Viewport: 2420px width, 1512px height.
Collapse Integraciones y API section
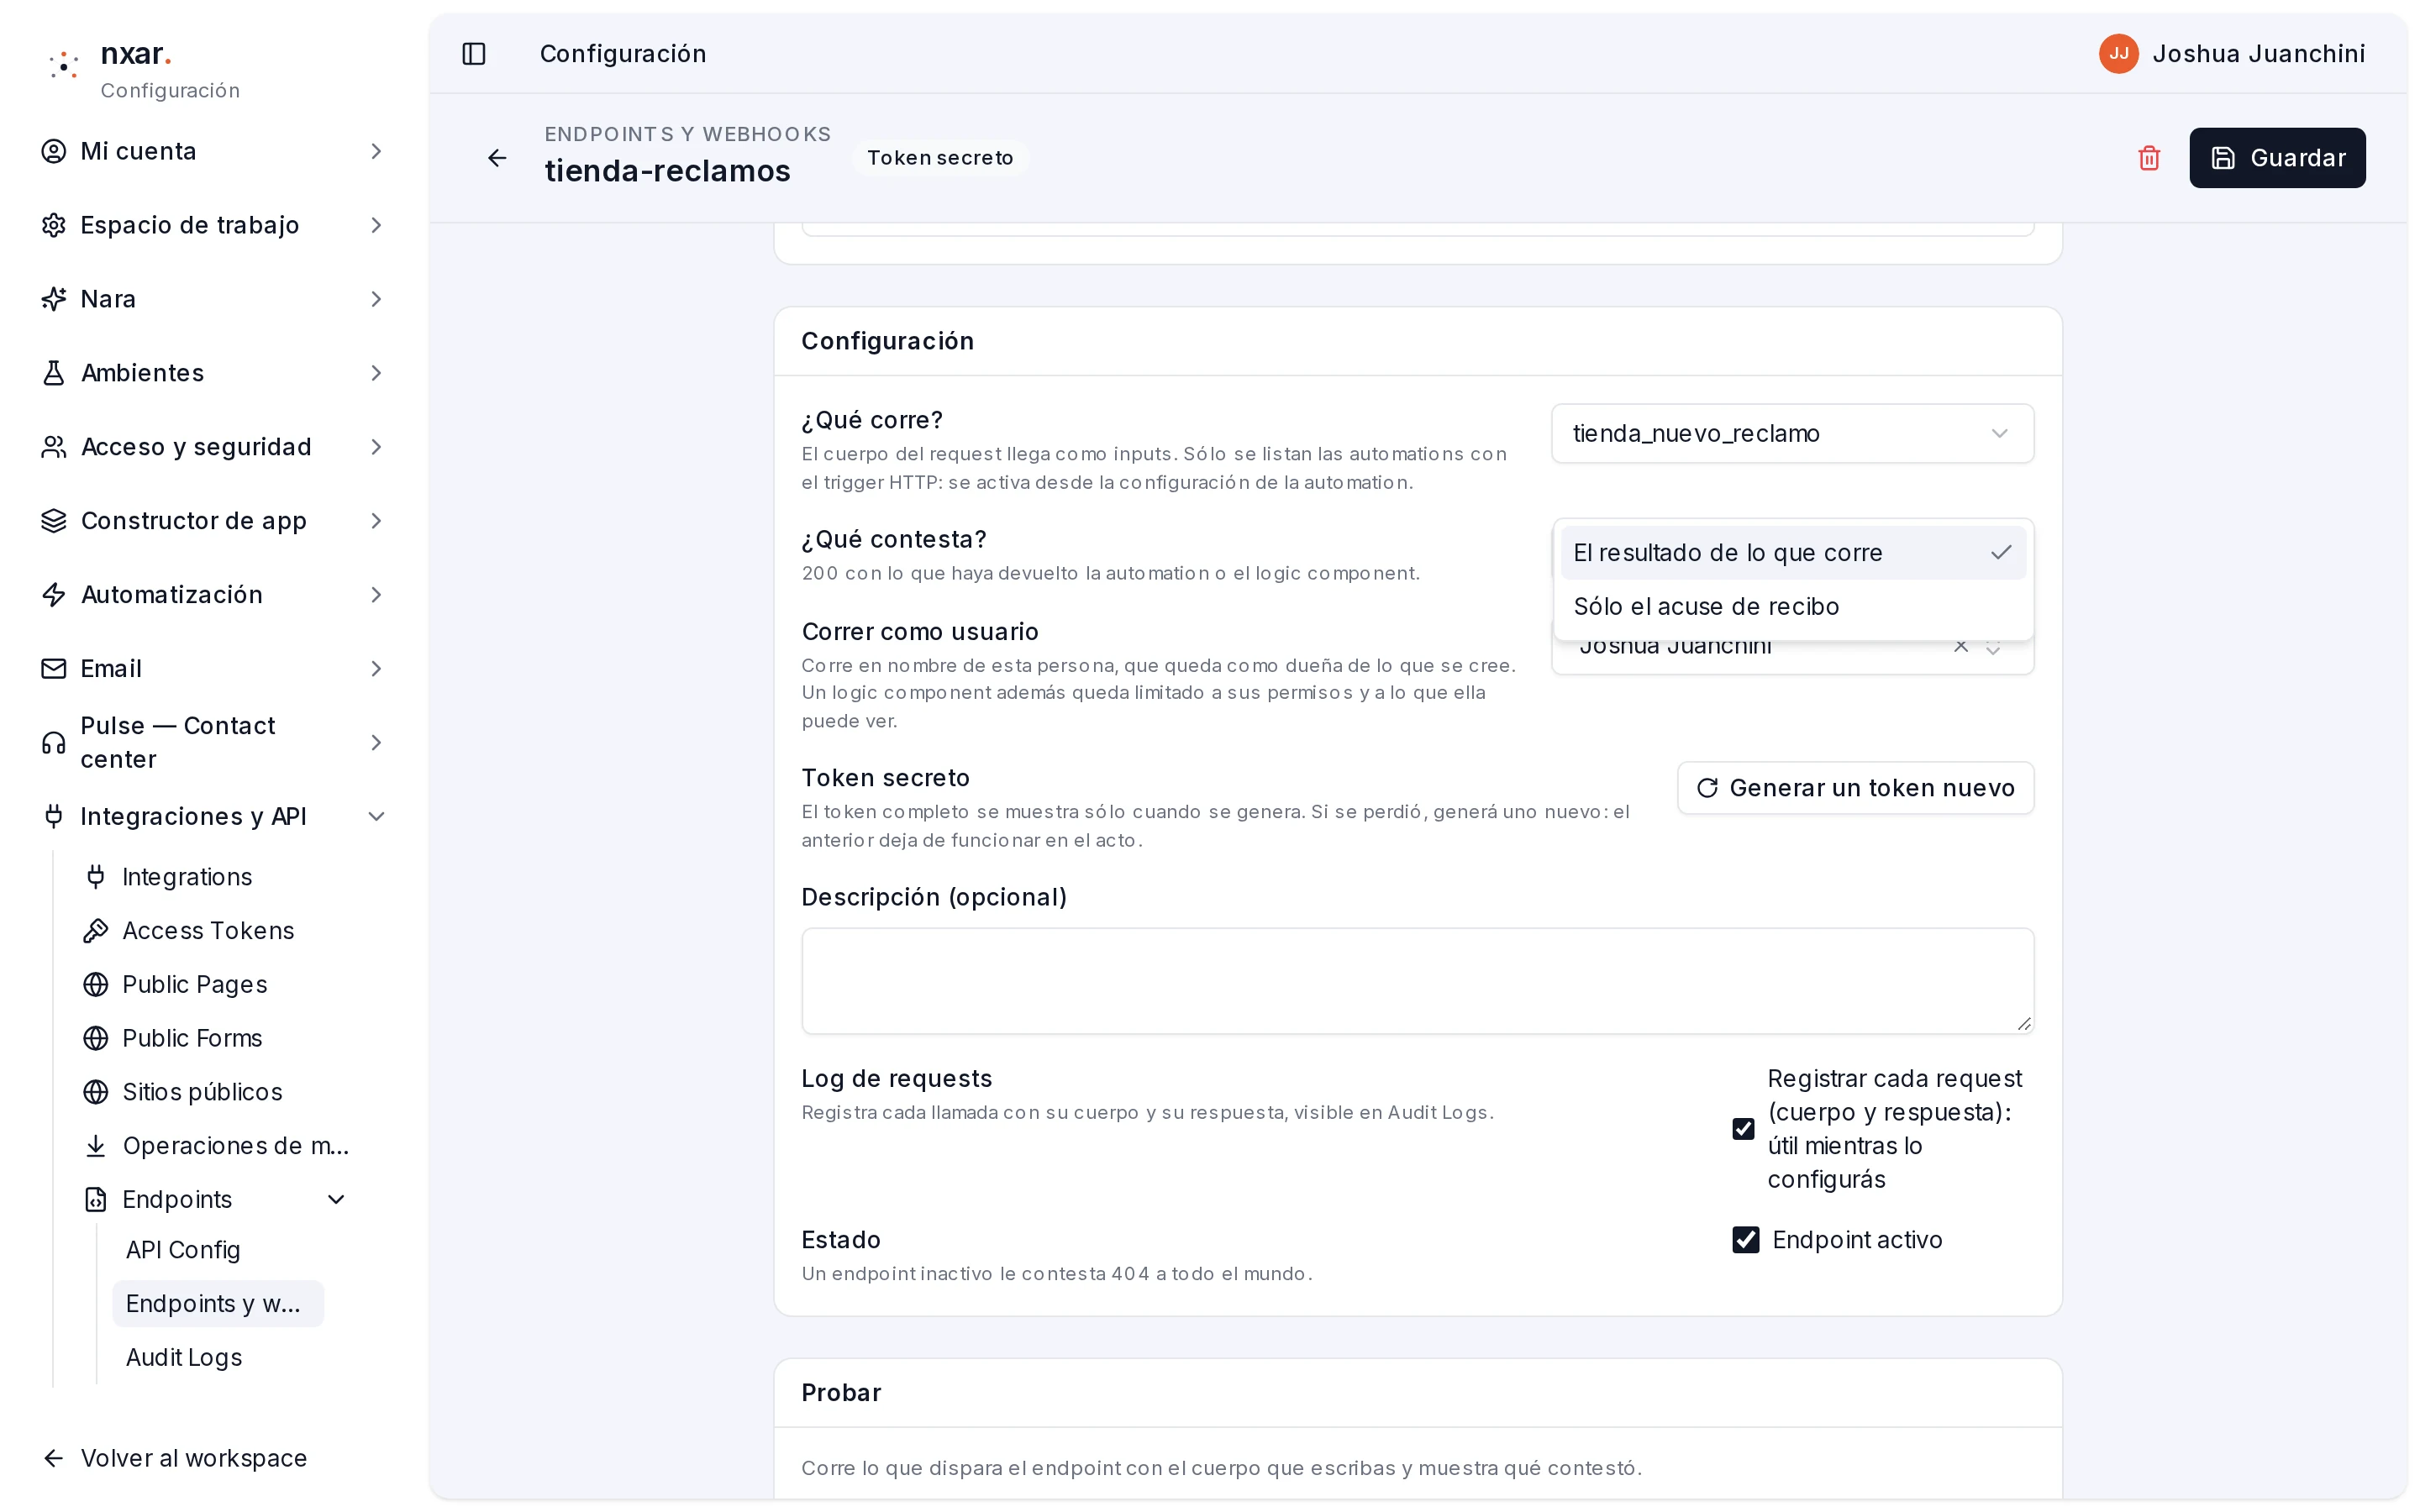tap(213, 817)
